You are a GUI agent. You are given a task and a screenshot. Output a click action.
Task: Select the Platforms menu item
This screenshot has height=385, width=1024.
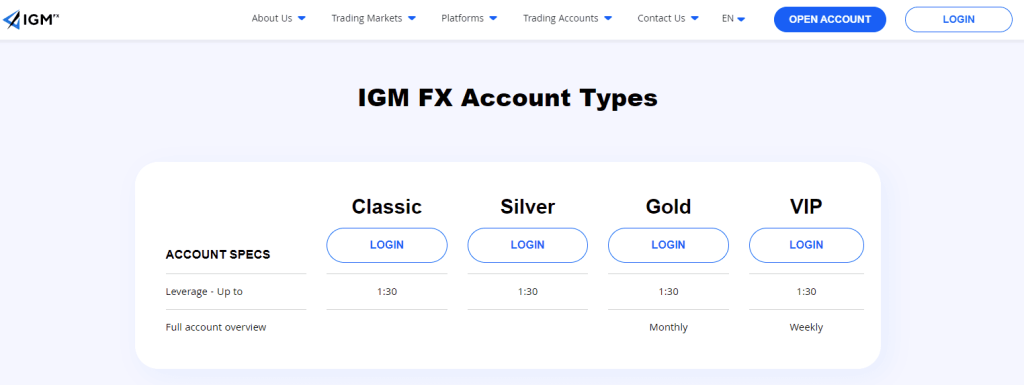[462, 18]
